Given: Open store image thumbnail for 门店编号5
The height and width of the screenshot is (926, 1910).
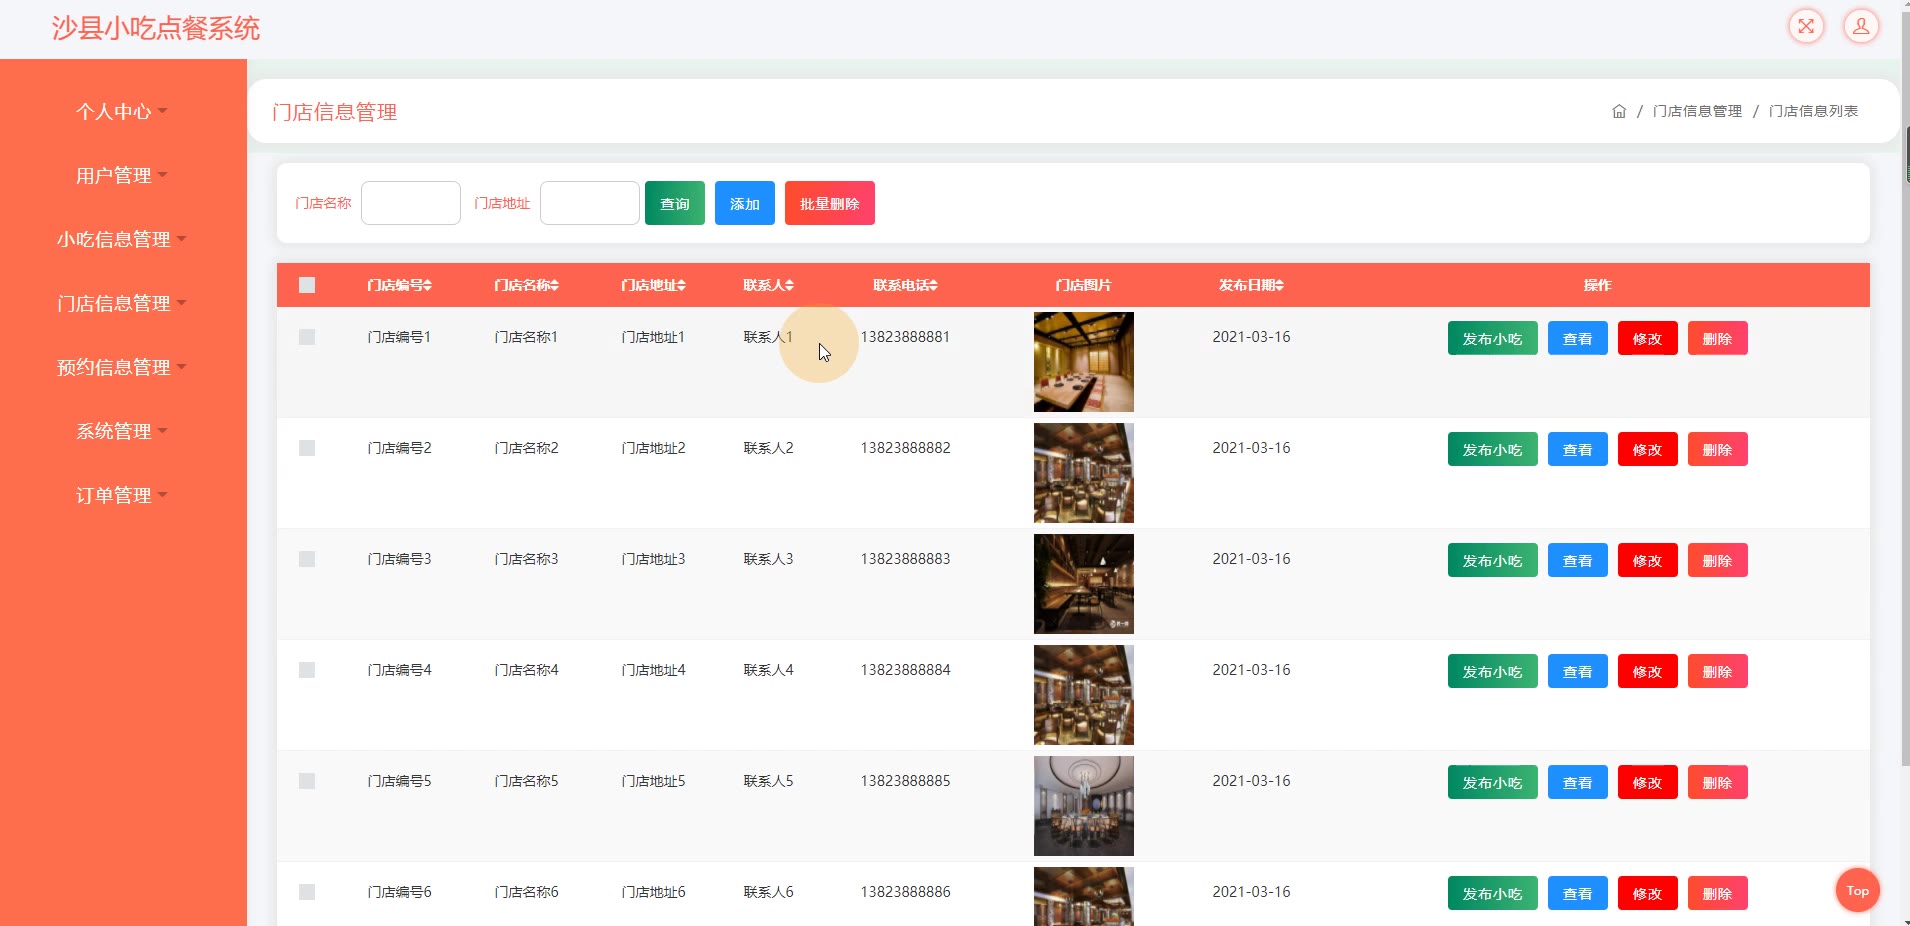Looking at the screenshot, I should [1084, 806].
